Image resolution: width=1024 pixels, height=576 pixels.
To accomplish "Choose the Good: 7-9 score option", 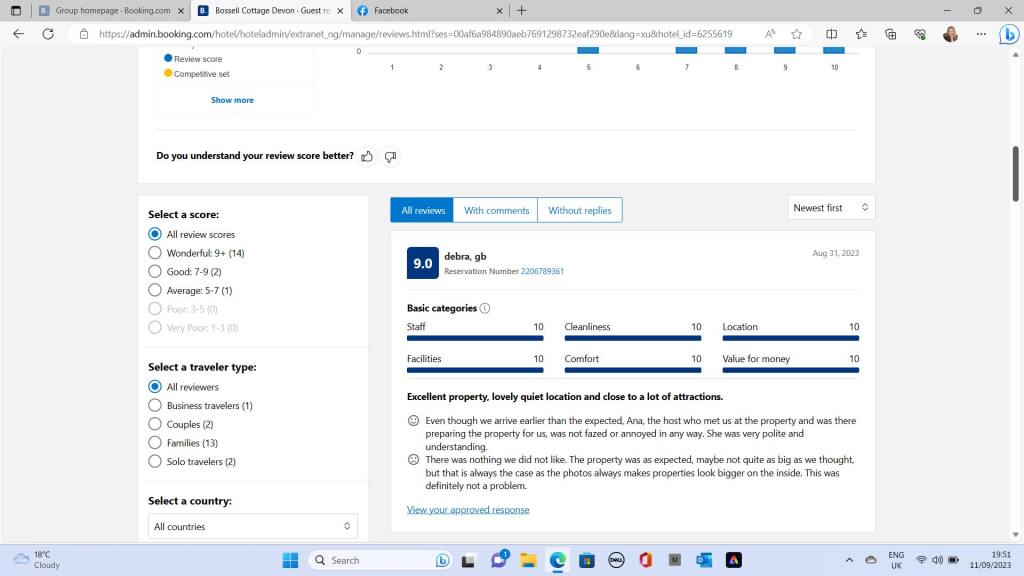I will (x=155, y=271).
